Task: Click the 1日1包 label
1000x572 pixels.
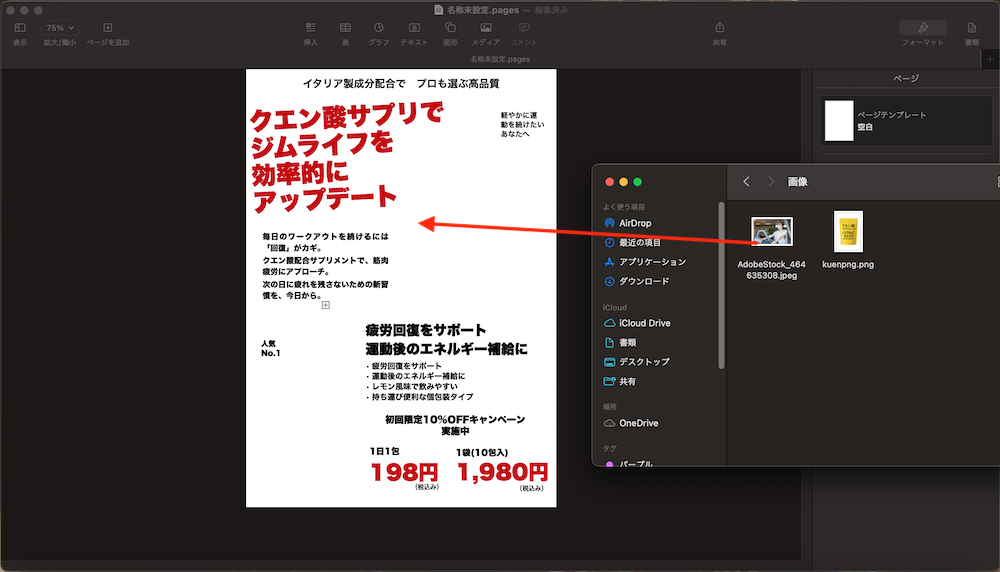Action: coord(385,451)
